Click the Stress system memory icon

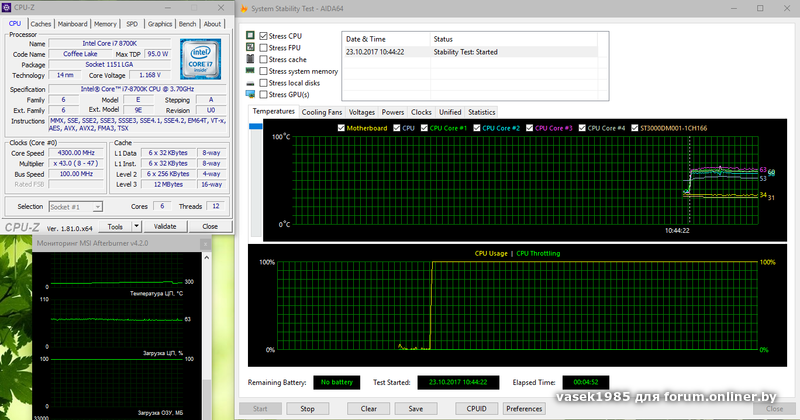point(250,72)
